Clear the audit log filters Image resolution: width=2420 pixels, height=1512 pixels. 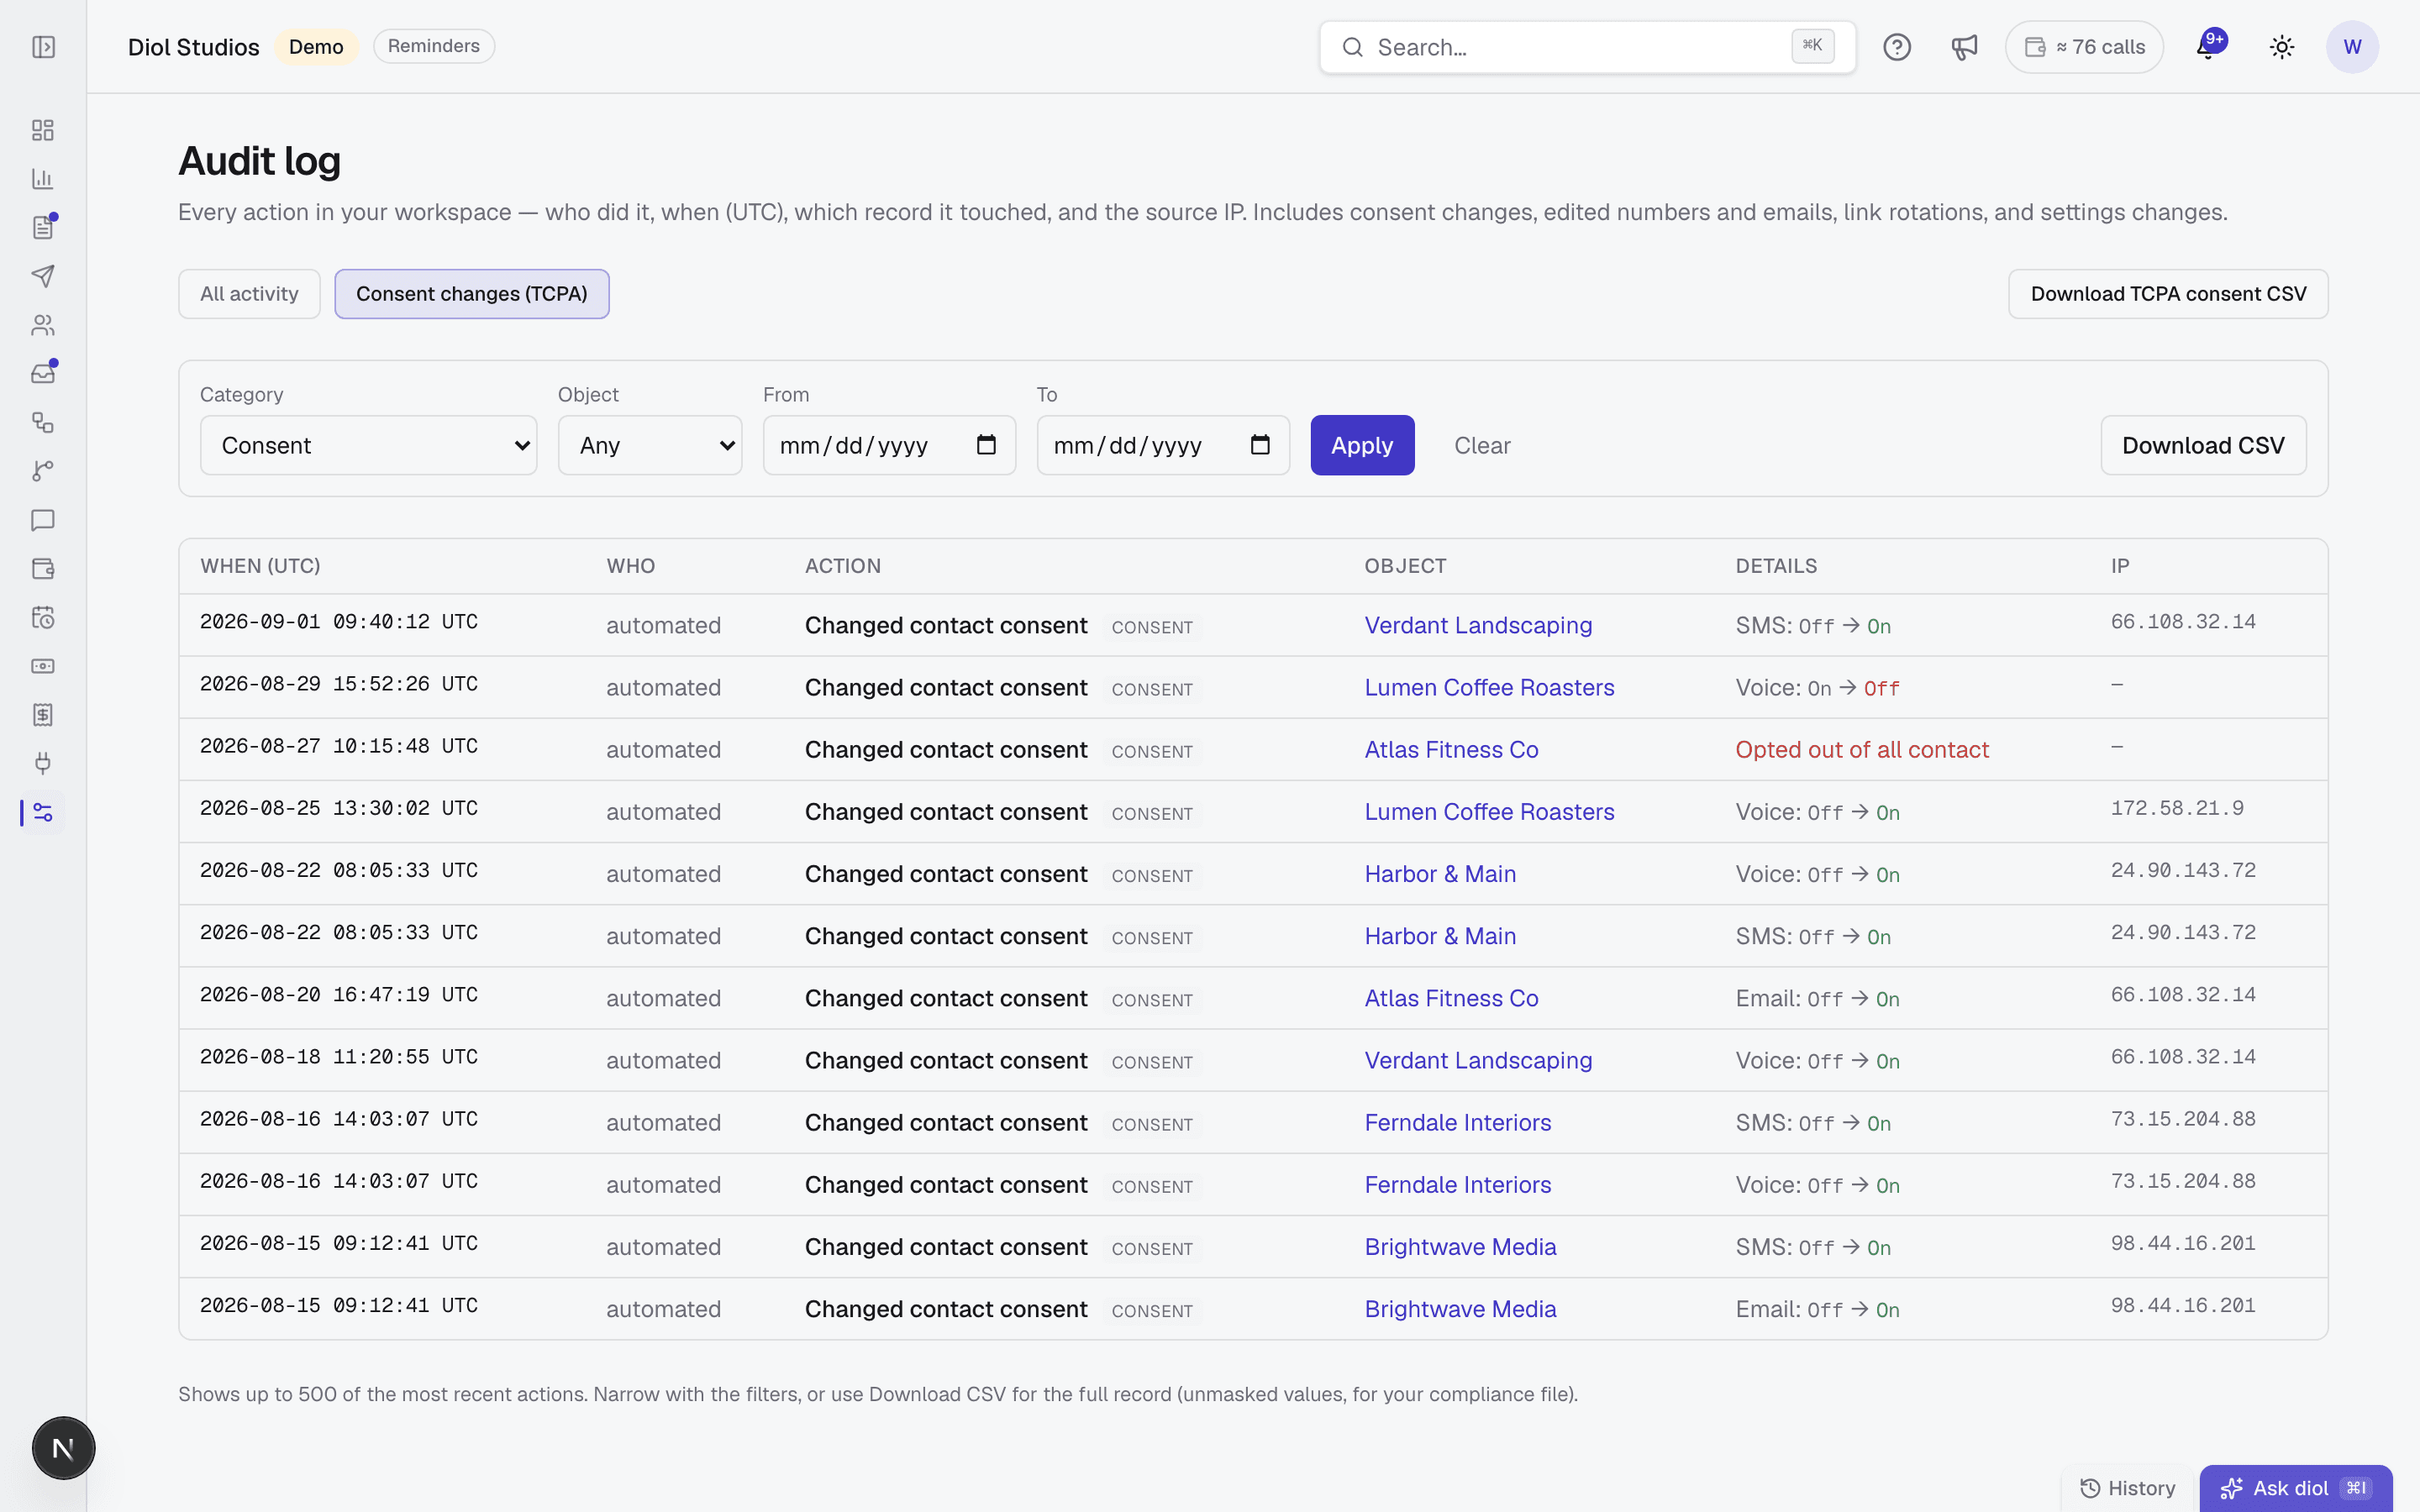click(x=1482, y=445)
